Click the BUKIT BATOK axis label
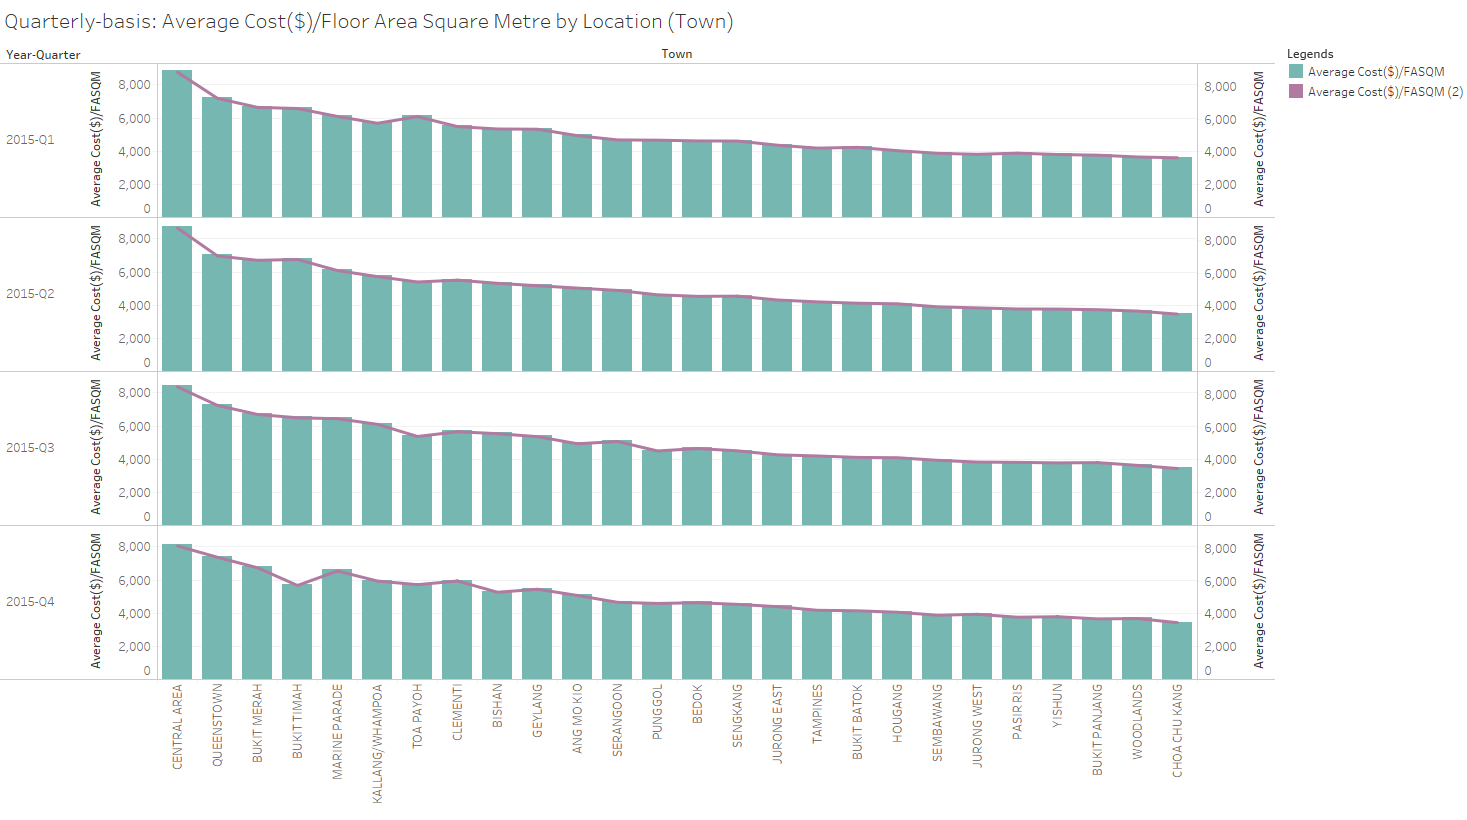 (857, 722)
